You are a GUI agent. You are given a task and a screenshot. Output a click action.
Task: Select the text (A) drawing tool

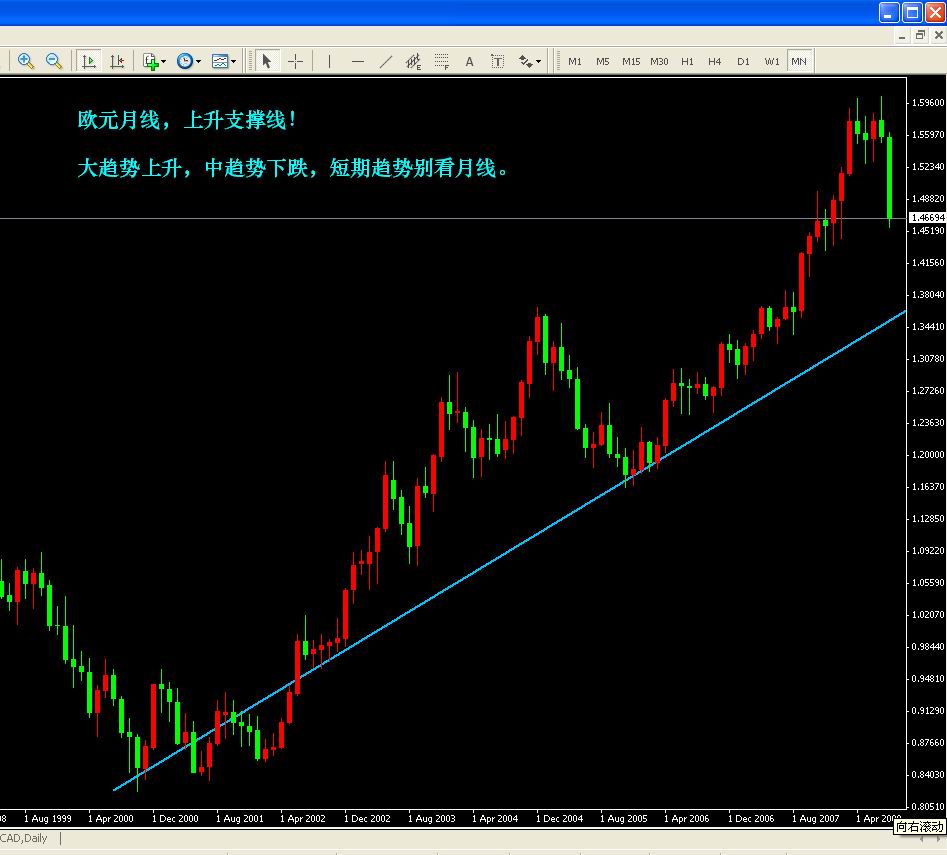[x=469, y=61]
